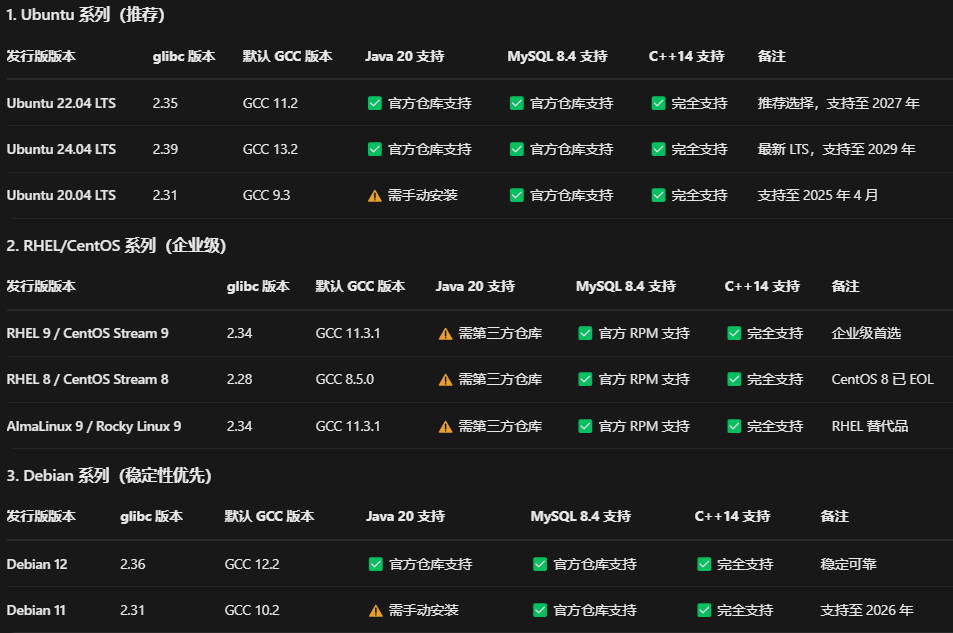Click the heading '3. Debian 系列 (稳定性优先)'
The height and width of the screenshot is (633, 953).
coord(109,476)
